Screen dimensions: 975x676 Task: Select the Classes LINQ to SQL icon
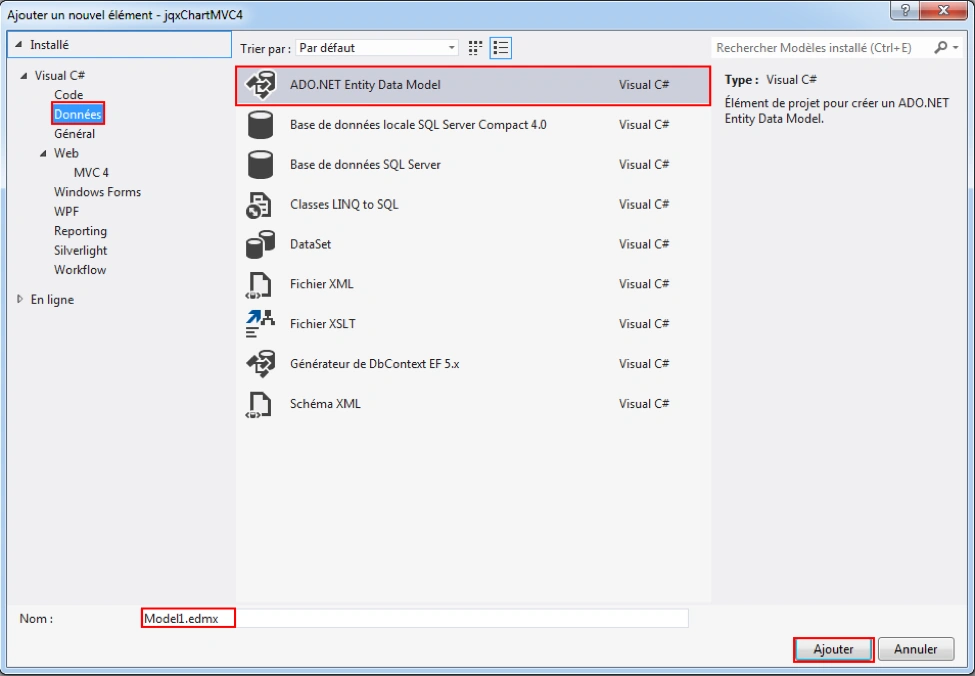pyautogui.click(x=259, y=205)
